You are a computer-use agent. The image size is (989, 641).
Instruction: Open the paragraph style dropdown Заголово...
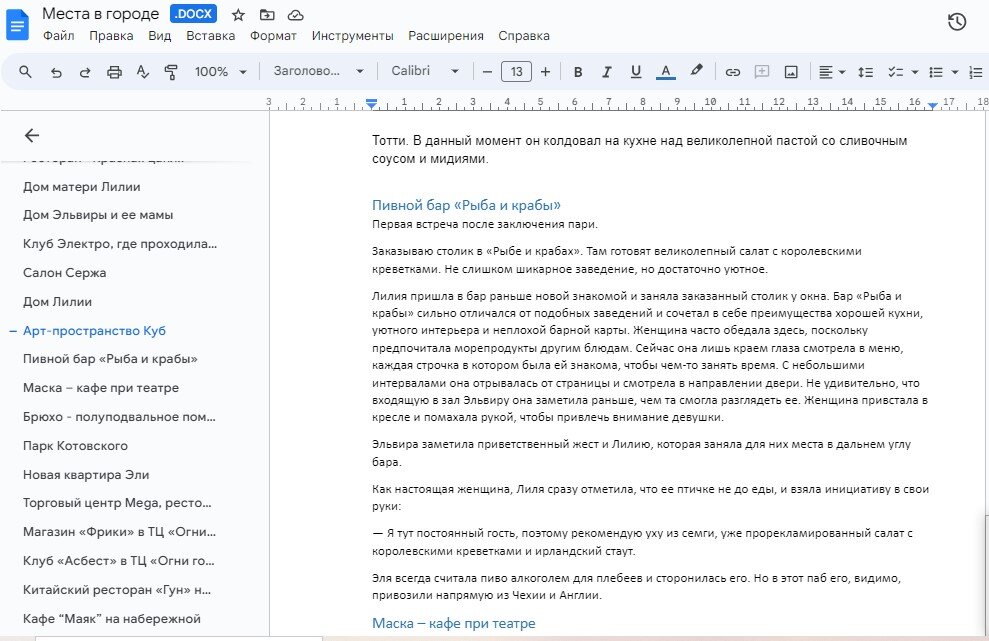pos(319,71)
